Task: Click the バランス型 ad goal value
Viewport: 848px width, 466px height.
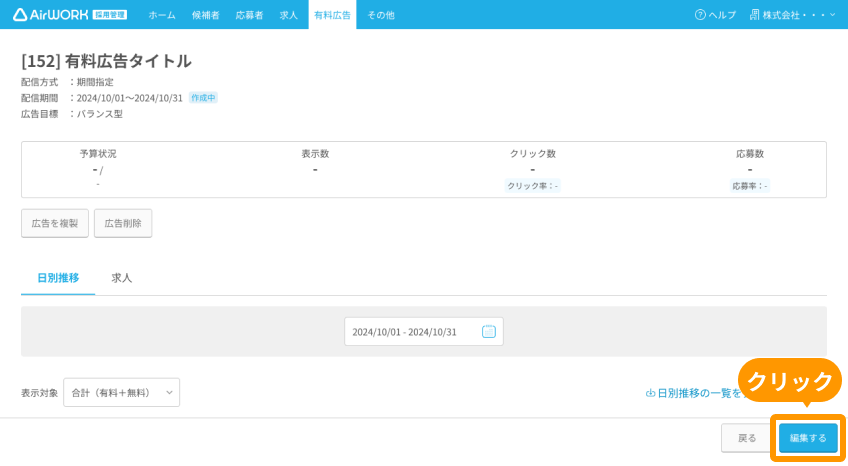Action: [100, 114]
